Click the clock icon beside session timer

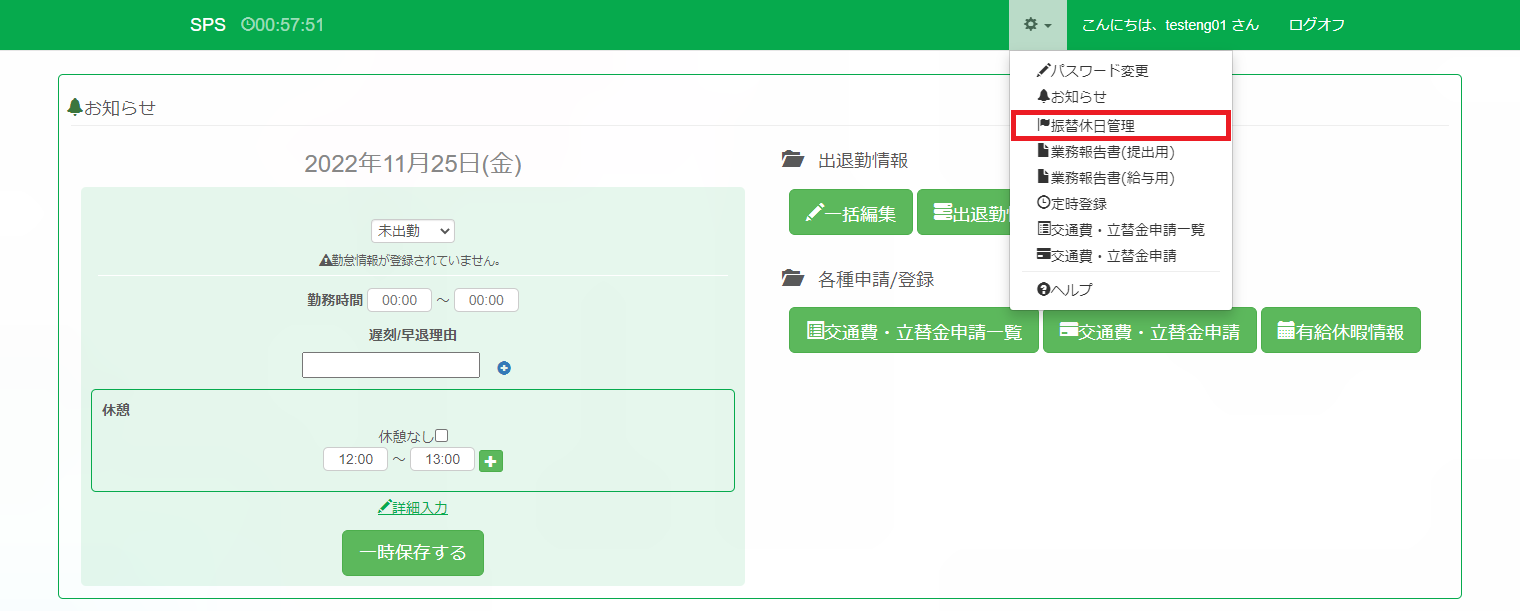[247, 25]
